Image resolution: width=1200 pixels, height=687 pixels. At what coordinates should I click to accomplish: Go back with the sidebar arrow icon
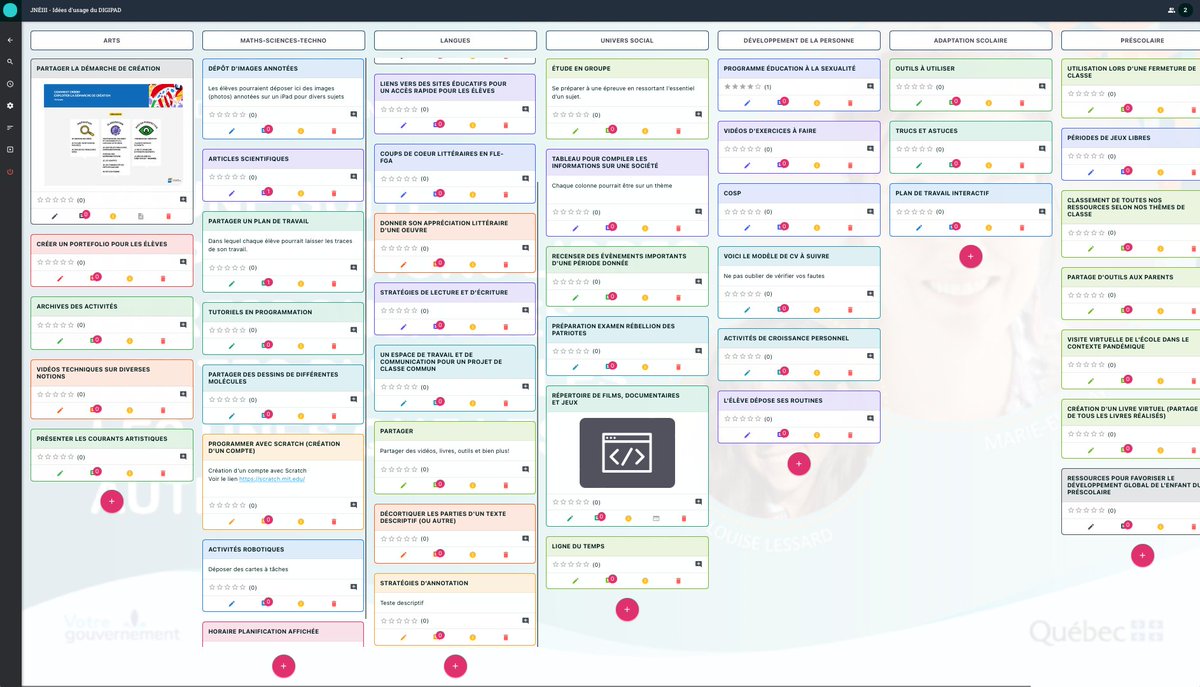10,40
